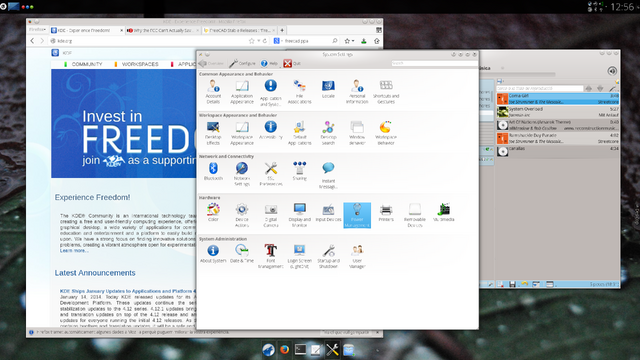640x360 pixels.
Task: Switch to the FCC article Firefox tab
Action: (162, 30)
